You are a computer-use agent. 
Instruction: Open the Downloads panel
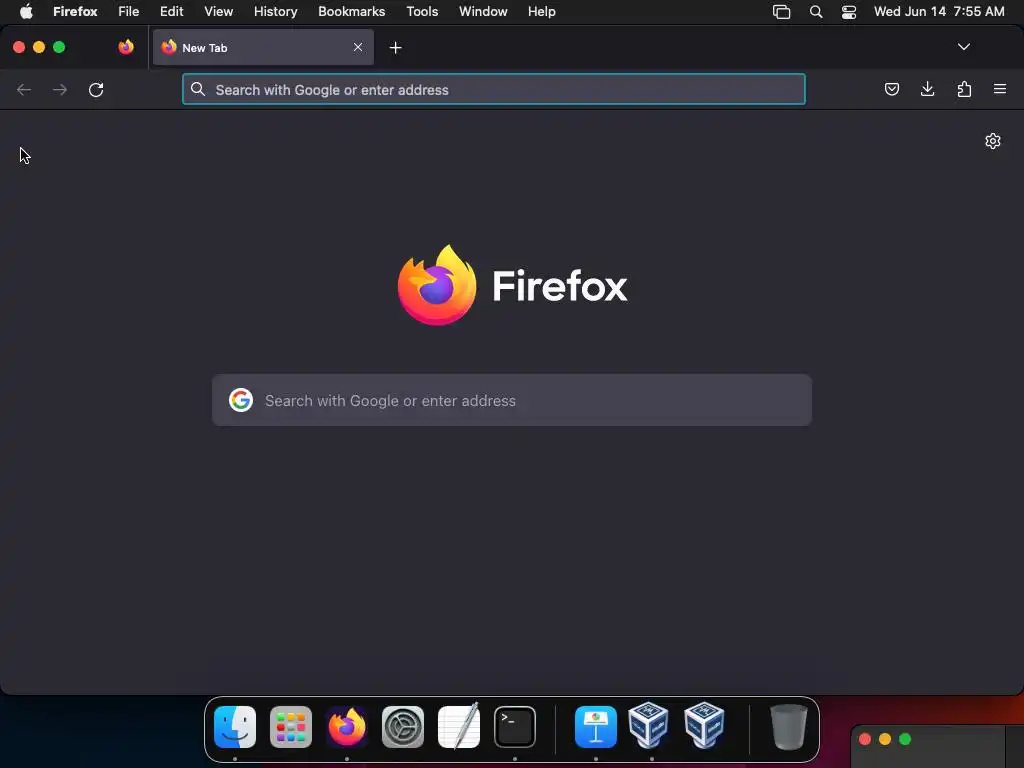[x=927, y=89]
